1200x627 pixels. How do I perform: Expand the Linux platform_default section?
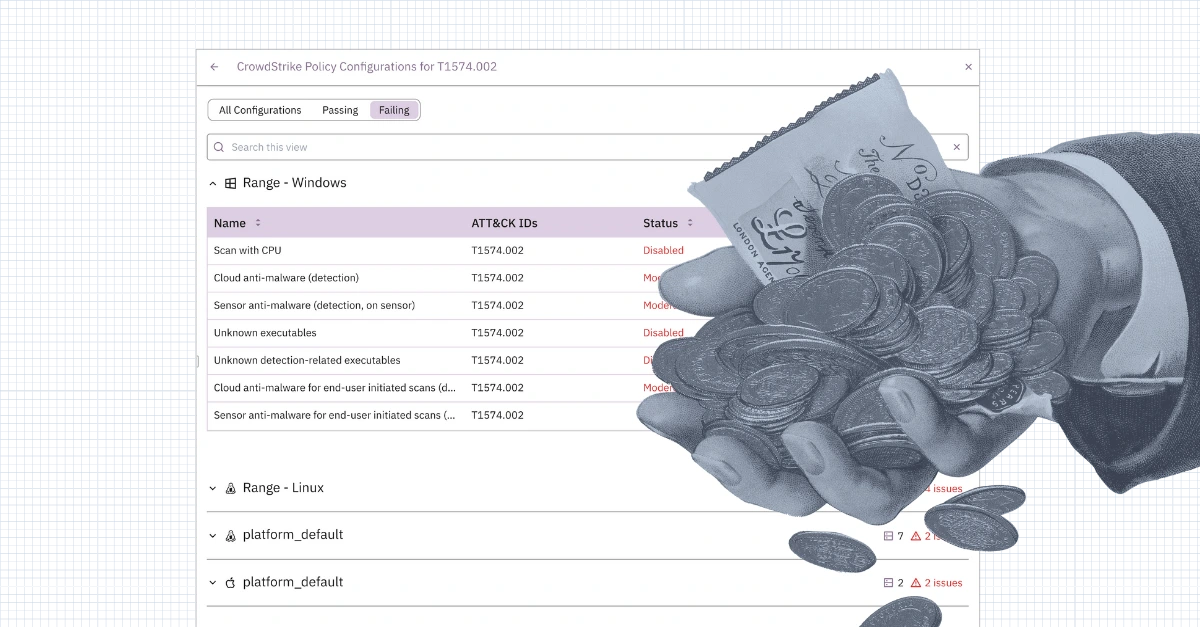212,535
